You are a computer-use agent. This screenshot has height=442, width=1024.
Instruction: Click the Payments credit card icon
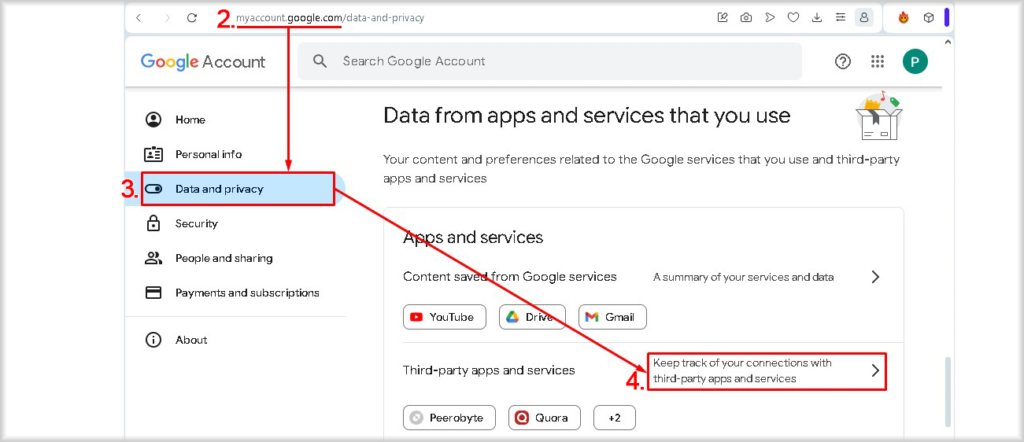pos(153,293)
